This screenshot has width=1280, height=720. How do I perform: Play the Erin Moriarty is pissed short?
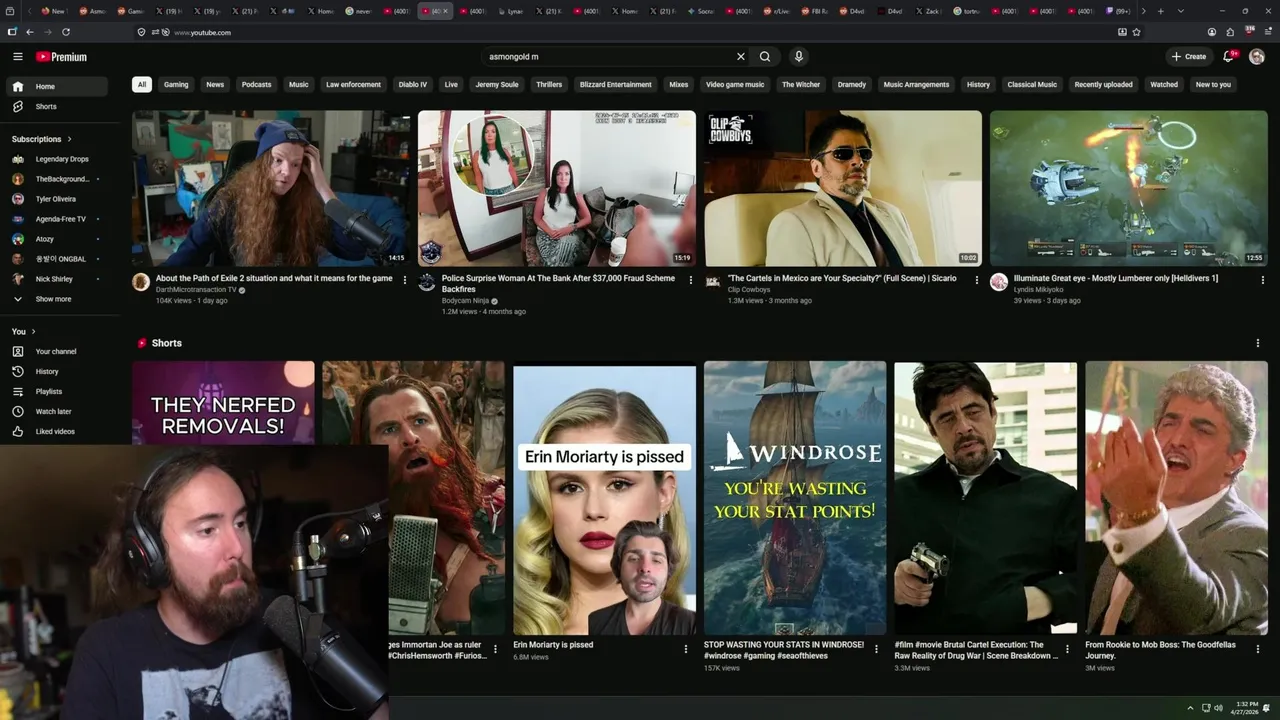point(605,498)
